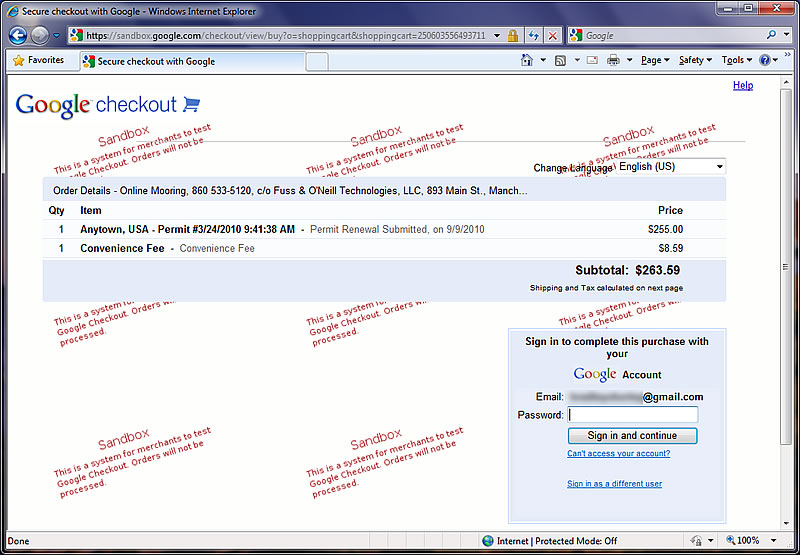800x555 pixels.
Task: Expand the address bar URL history dropdown
Action: 497,35
